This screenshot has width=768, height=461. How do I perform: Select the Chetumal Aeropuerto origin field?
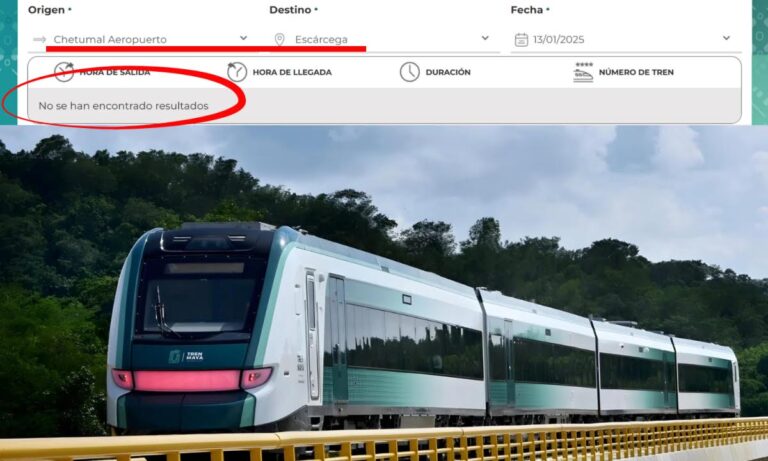[140, 39]
